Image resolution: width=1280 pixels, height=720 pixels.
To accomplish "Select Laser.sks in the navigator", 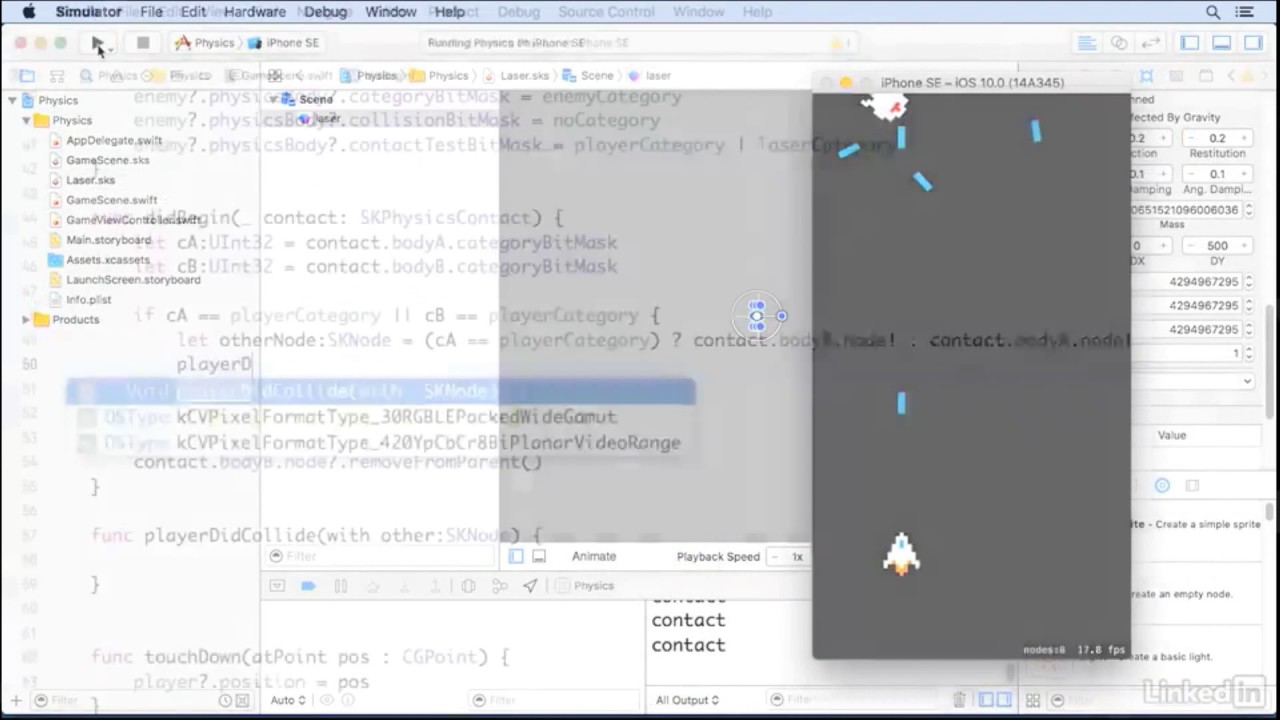I will point(90,180).
